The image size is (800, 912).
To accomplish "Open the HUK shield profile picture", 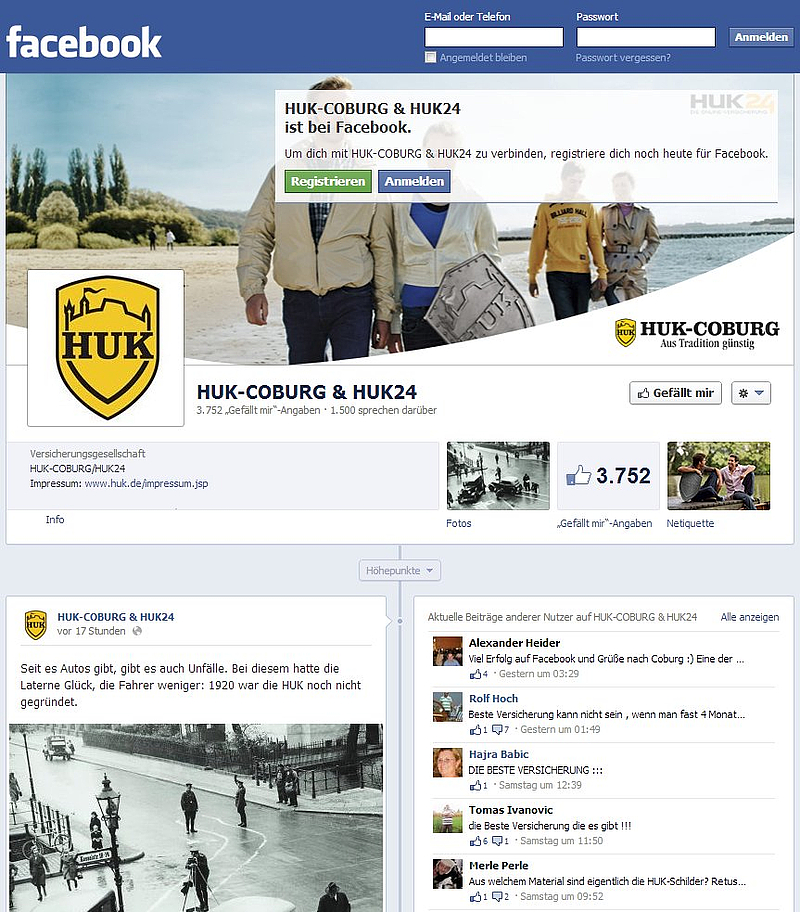I will [106, 348].
